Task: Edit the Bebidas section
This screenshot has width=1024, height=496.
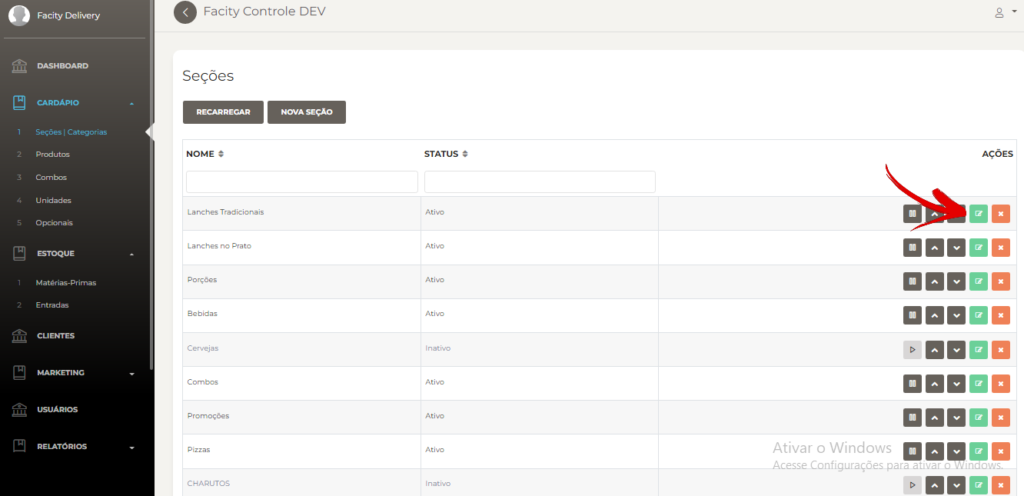Action: [x=978, y=315]
